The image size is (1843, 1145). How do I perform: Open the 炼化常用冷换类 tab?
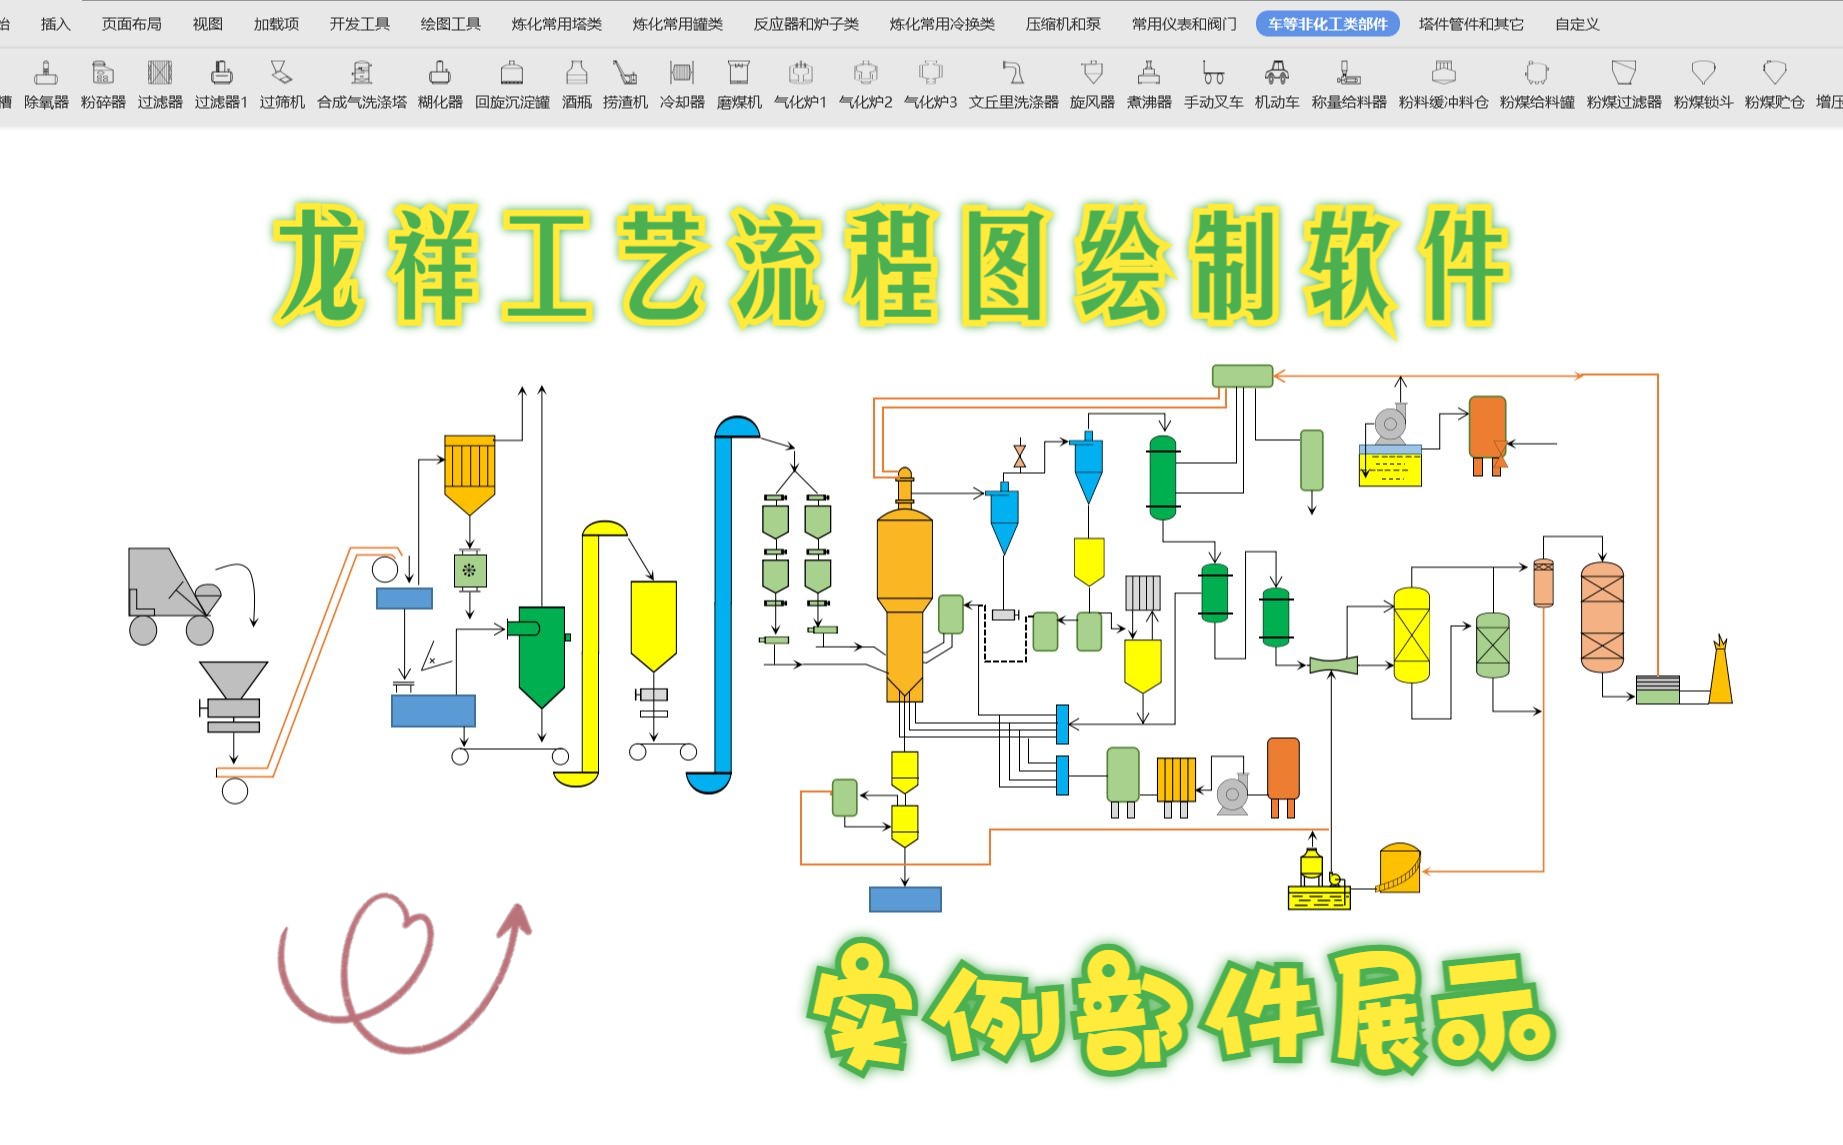[x=942, y=24]
